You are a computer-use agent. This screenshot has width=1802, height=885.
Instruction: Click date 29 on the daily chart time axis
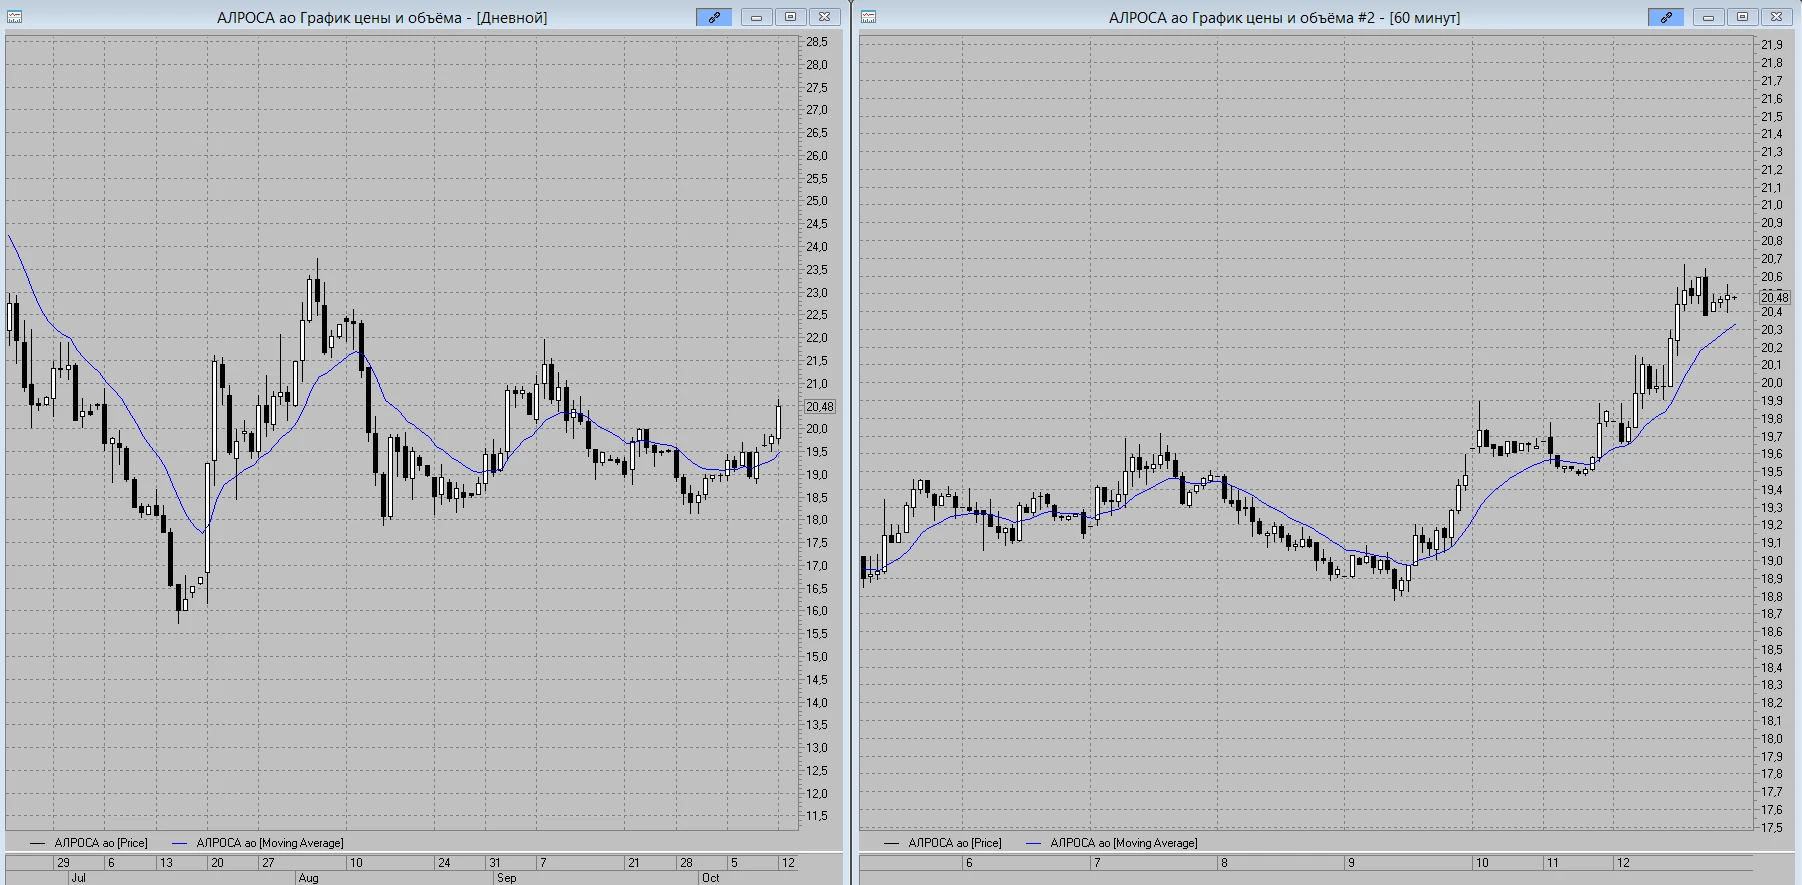(x=63, y=862)
